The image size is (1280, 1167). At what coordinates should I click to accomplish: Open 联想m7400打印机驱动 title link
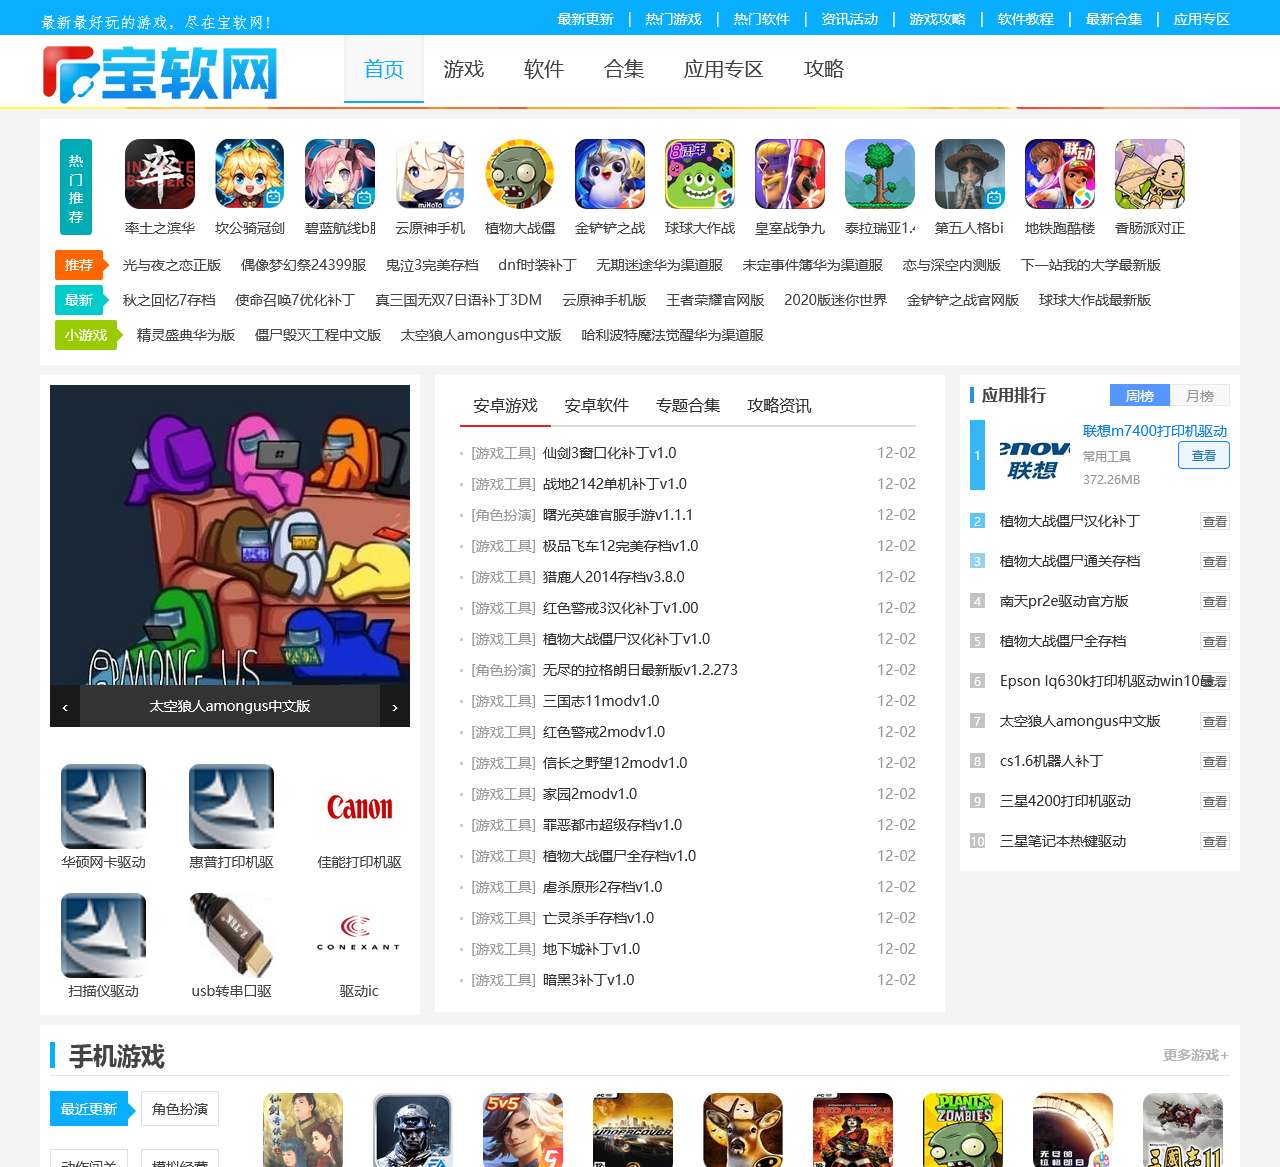pyautogui.click(x=1155, y=431)
